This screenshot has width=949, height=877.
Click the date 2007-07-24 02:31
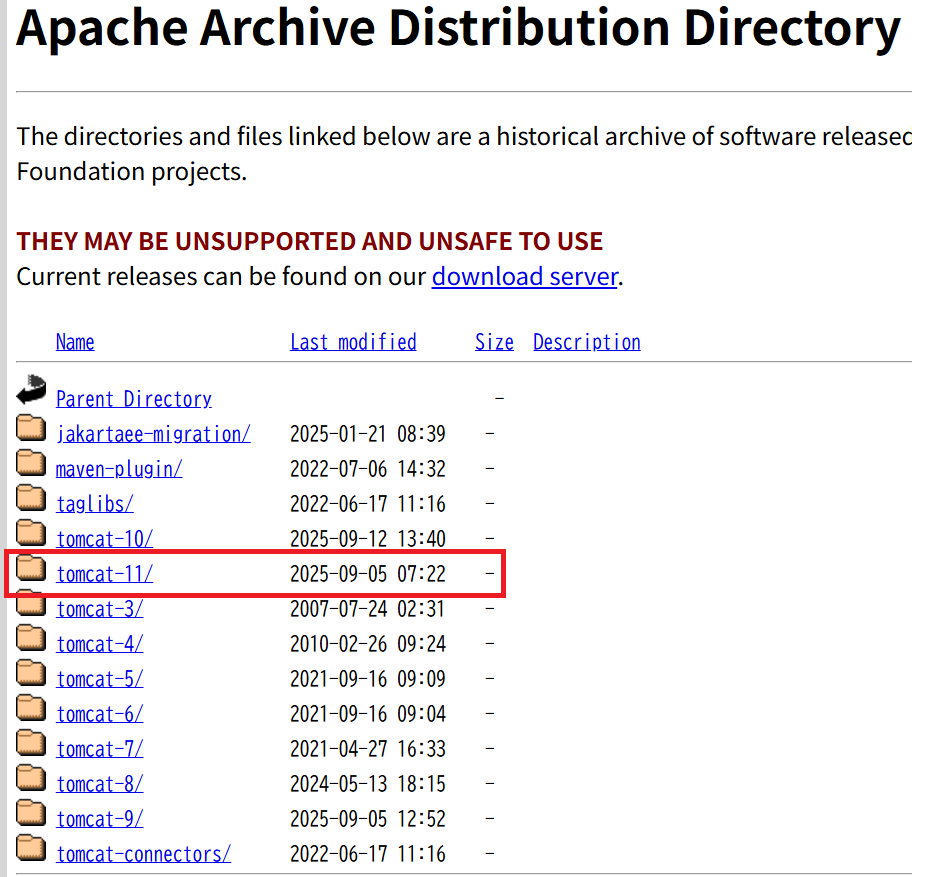point(367,609)
